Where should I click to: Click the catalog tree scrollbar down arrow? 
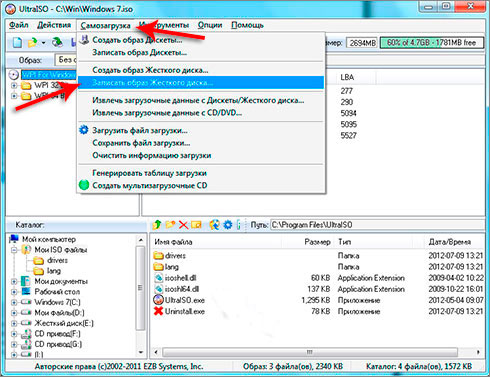tap(141, 352)
